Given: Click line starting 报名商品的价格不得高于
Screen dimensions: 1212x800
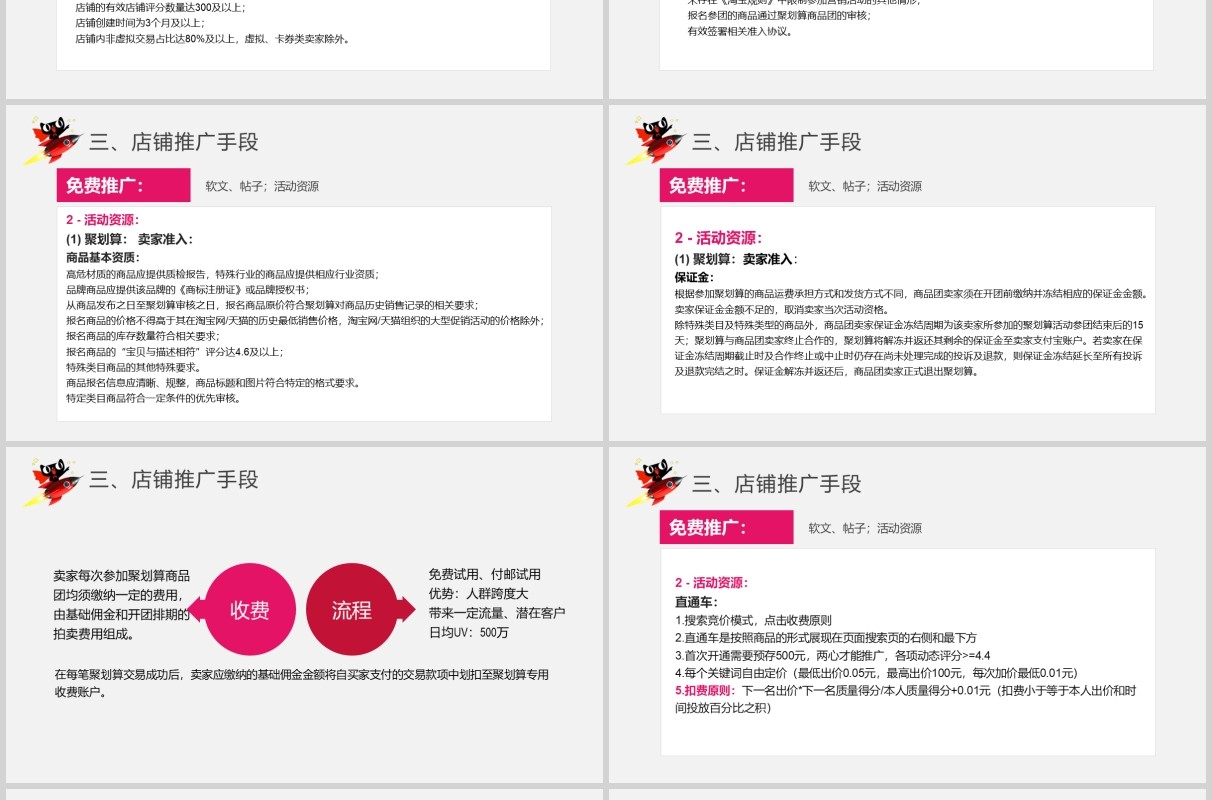Looking at the screenshot, I should pyautogui.click(x=305, y=320).
